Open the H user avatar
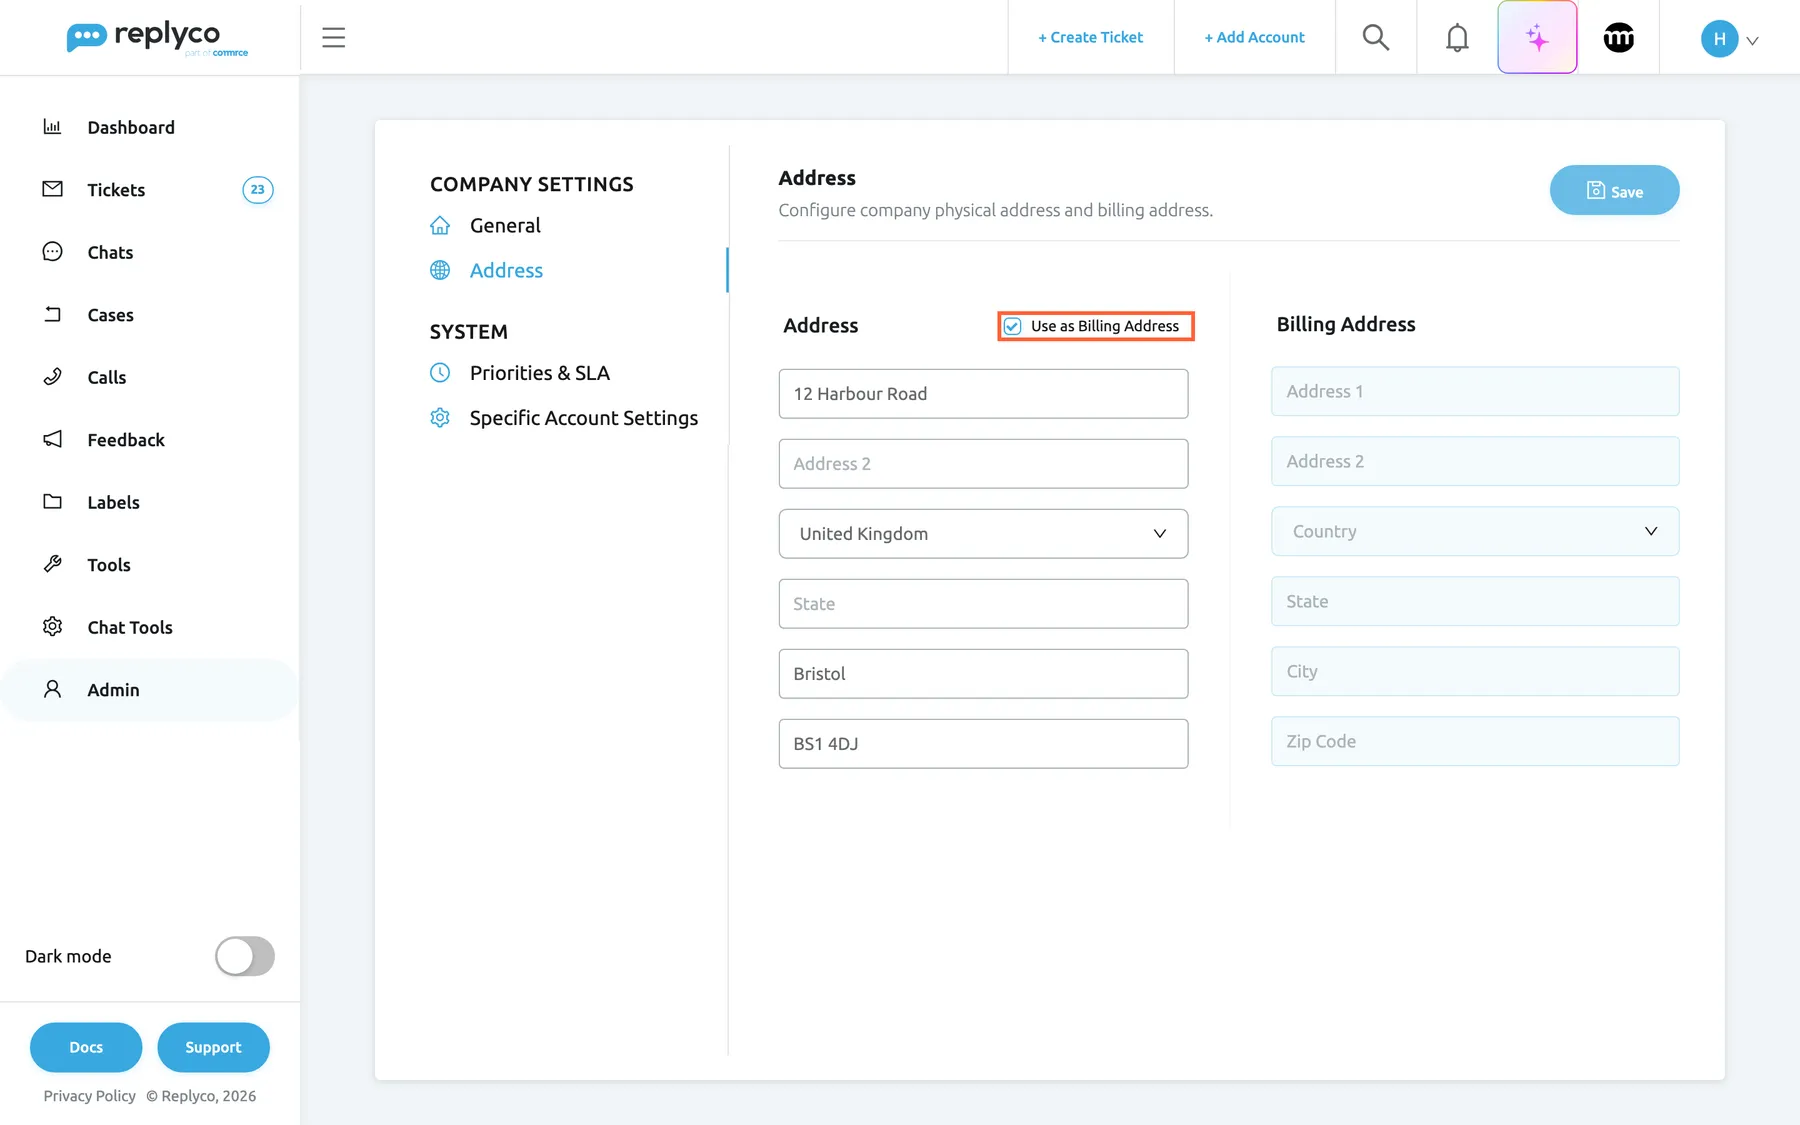This screenshot has width=1800, height=1125. [1719, 39]
